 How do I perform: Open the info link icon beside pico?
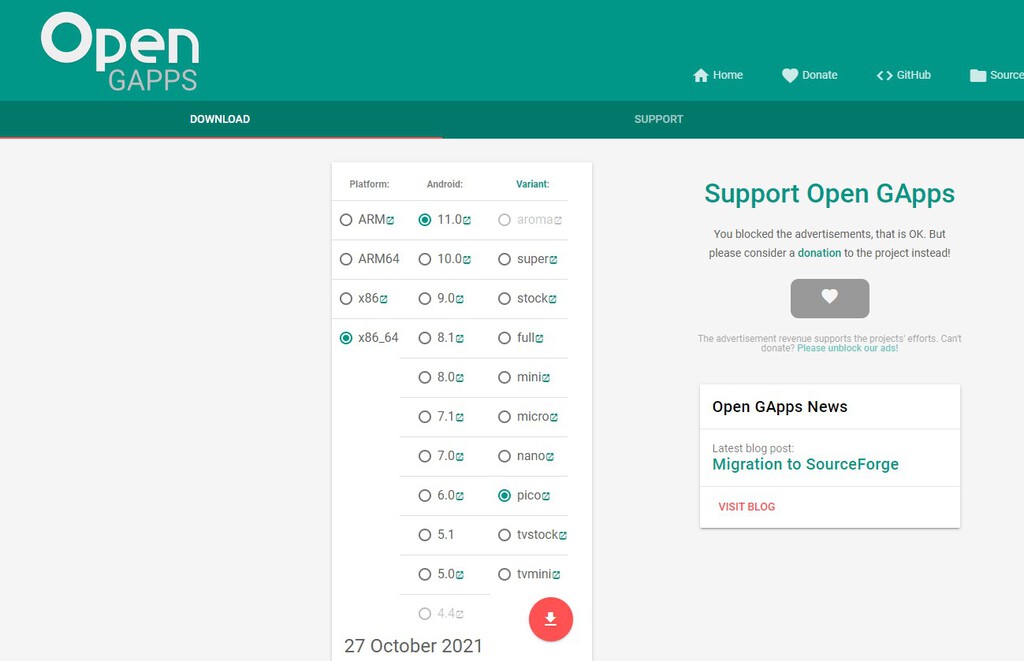[547, 496]
